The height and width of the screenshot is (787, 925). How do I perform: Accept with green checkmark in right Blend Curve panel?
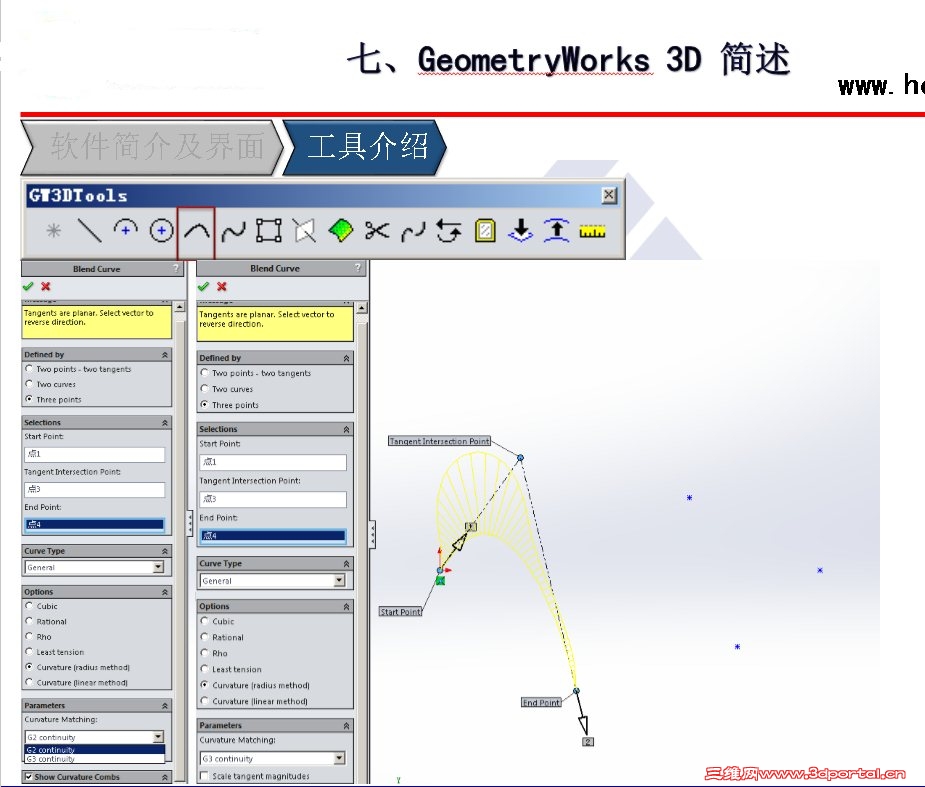(204, 286)
